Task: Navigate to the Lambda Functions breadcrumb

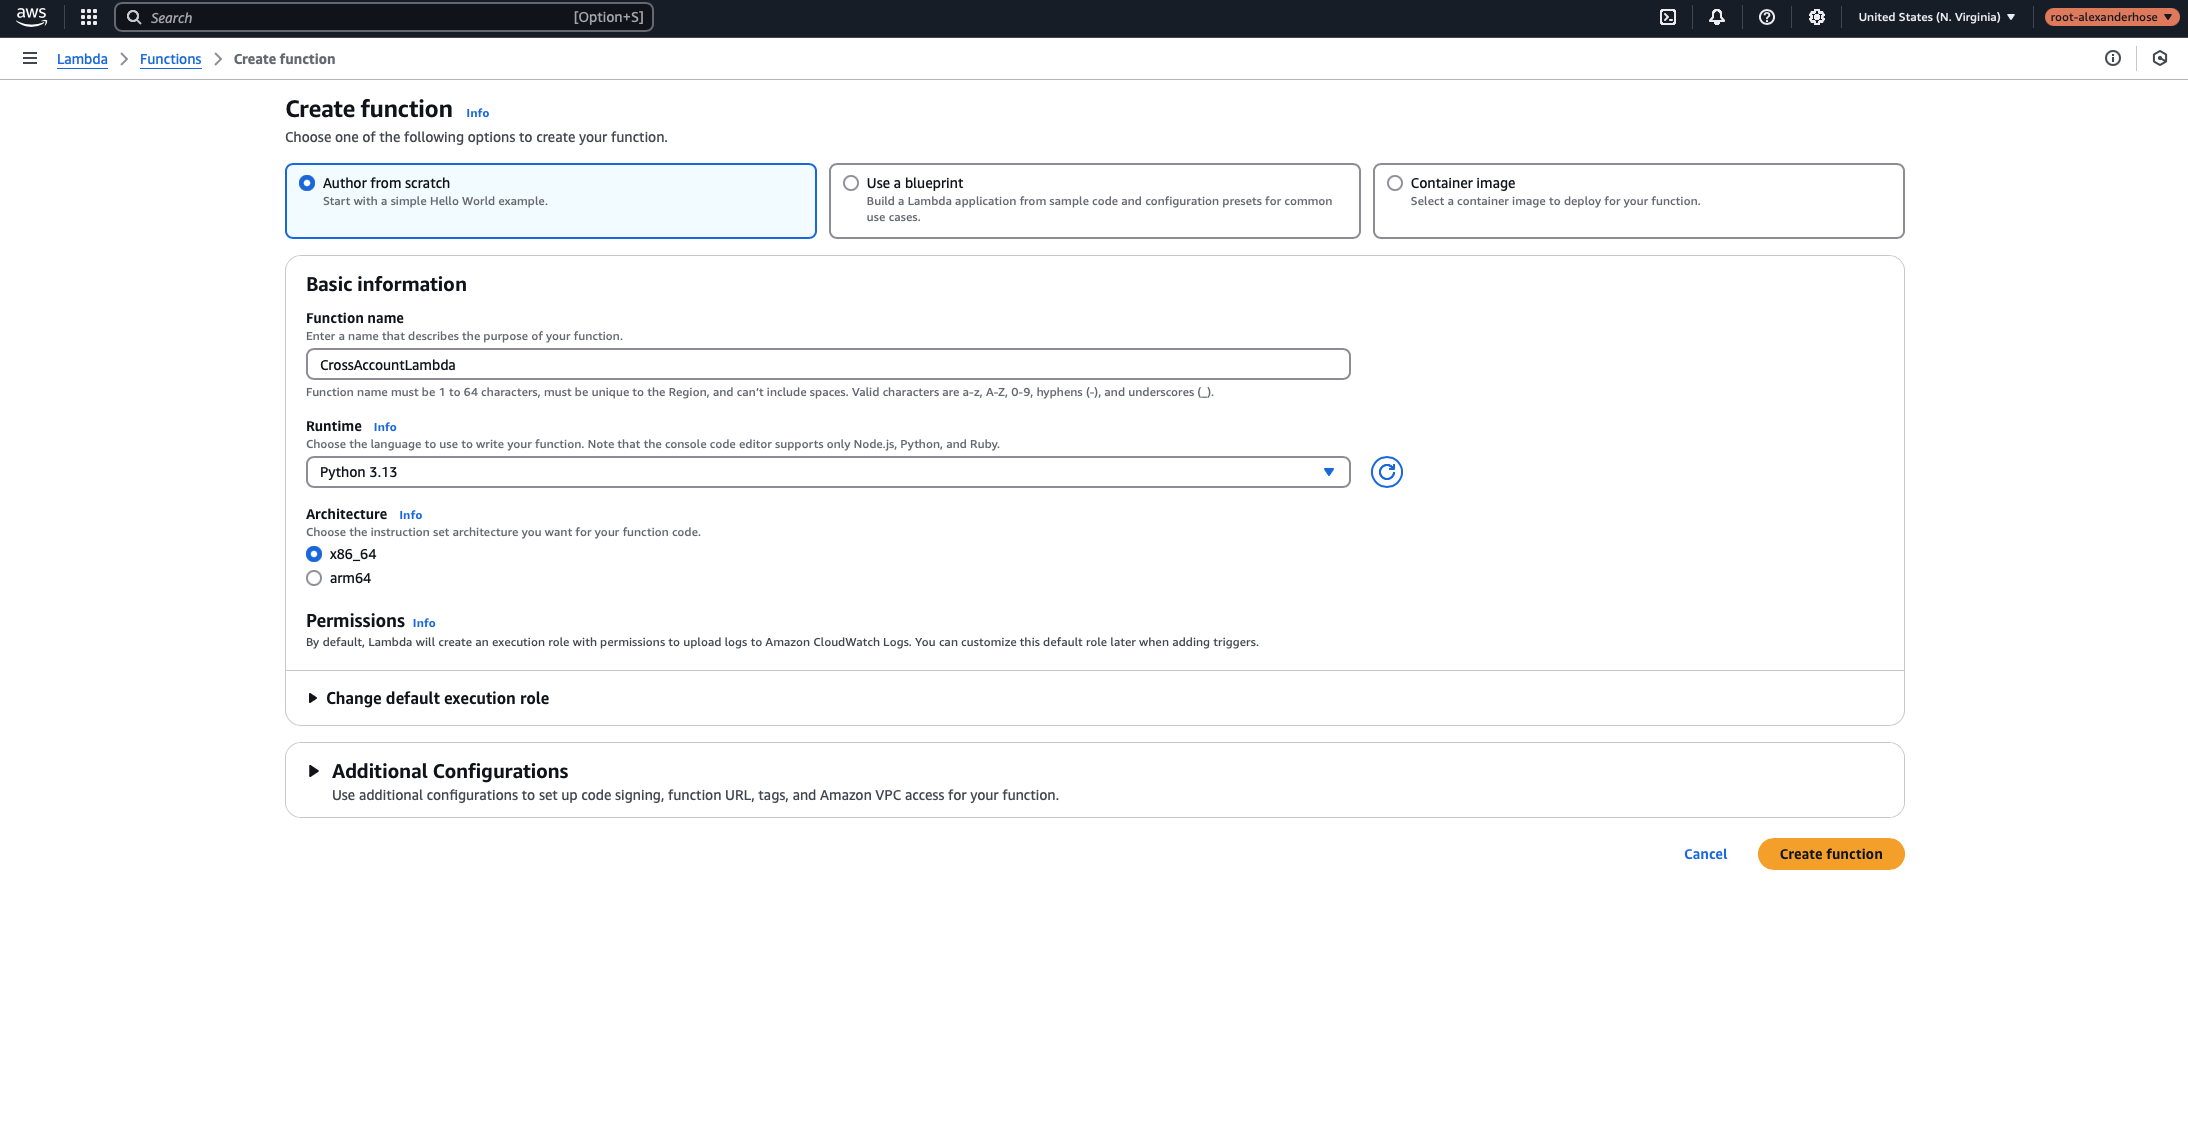Action: [169, 58]
